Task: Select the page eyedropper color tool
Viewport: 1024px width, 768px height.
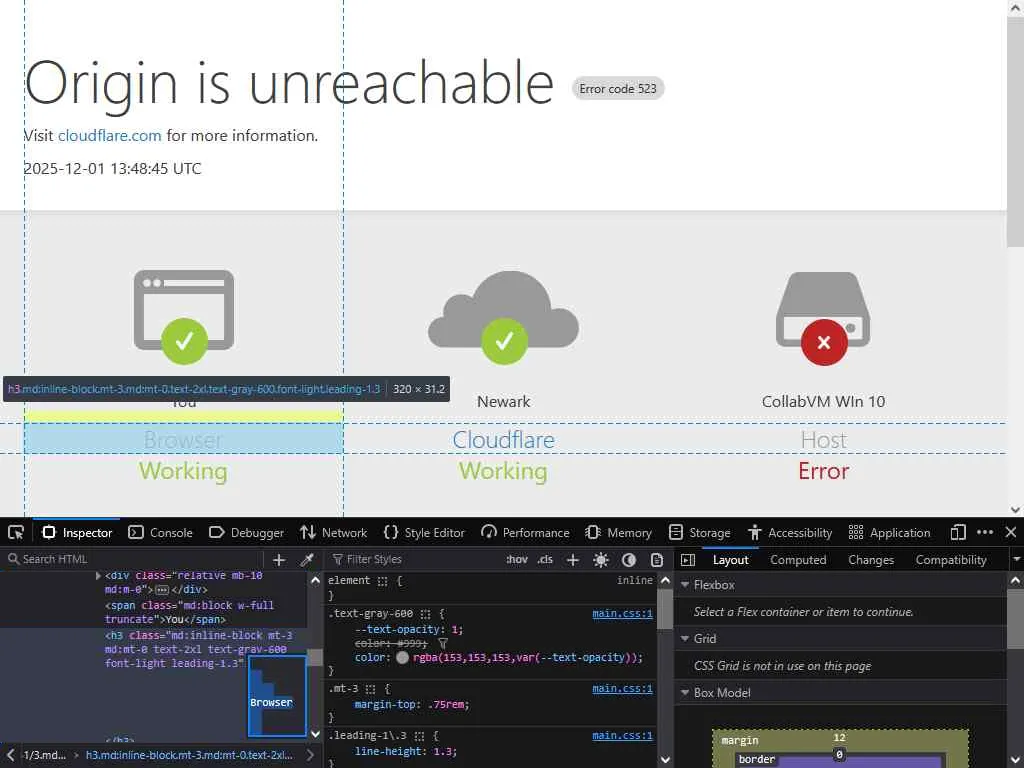Action: point(306,560)
